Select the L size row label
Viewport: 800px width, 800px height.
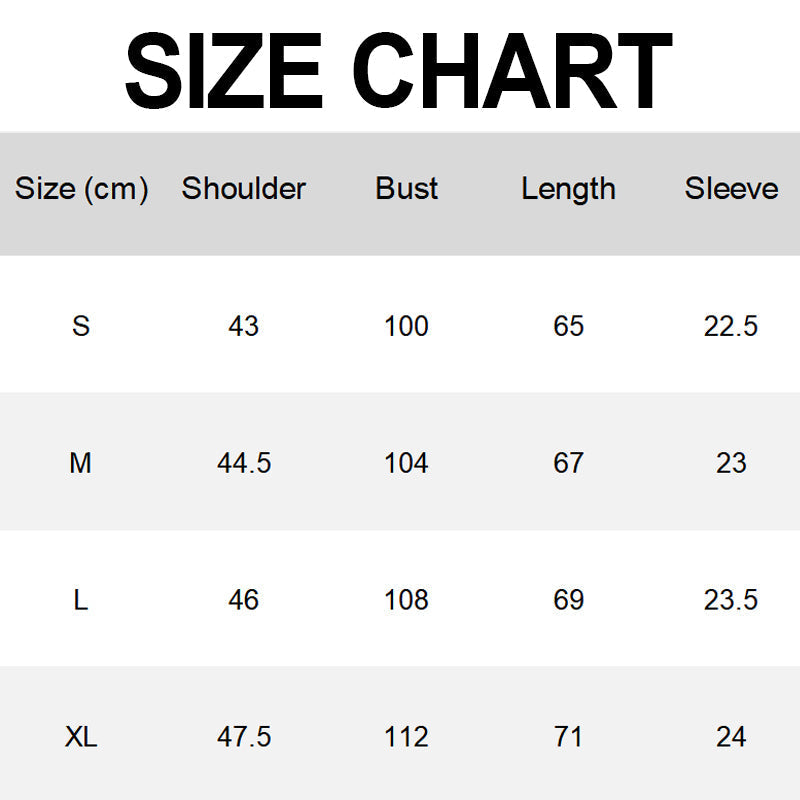click(81, 600)
